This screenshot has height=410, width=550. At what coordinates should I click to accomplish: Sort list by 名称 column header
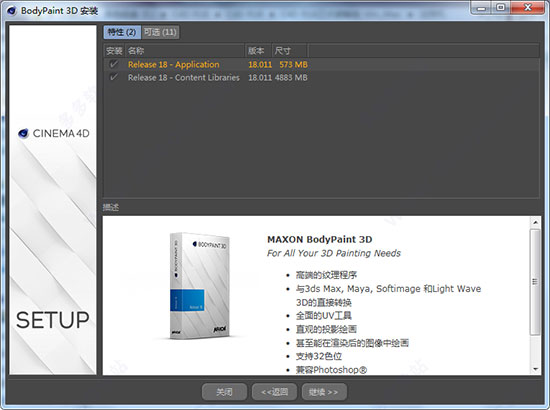point(185,51)
